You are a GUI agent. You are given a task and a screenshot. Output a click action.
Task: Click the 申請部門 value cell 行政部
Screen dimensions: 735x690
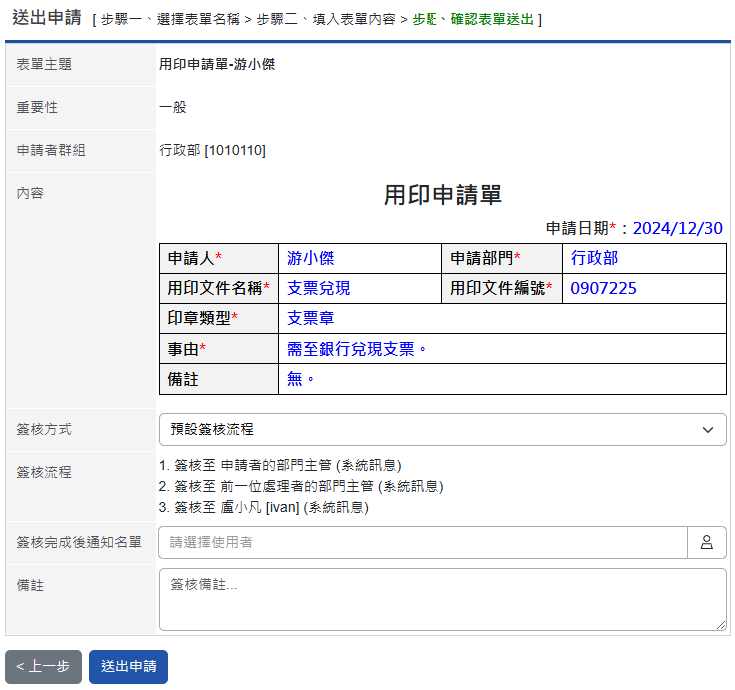[x=644, y=258]
